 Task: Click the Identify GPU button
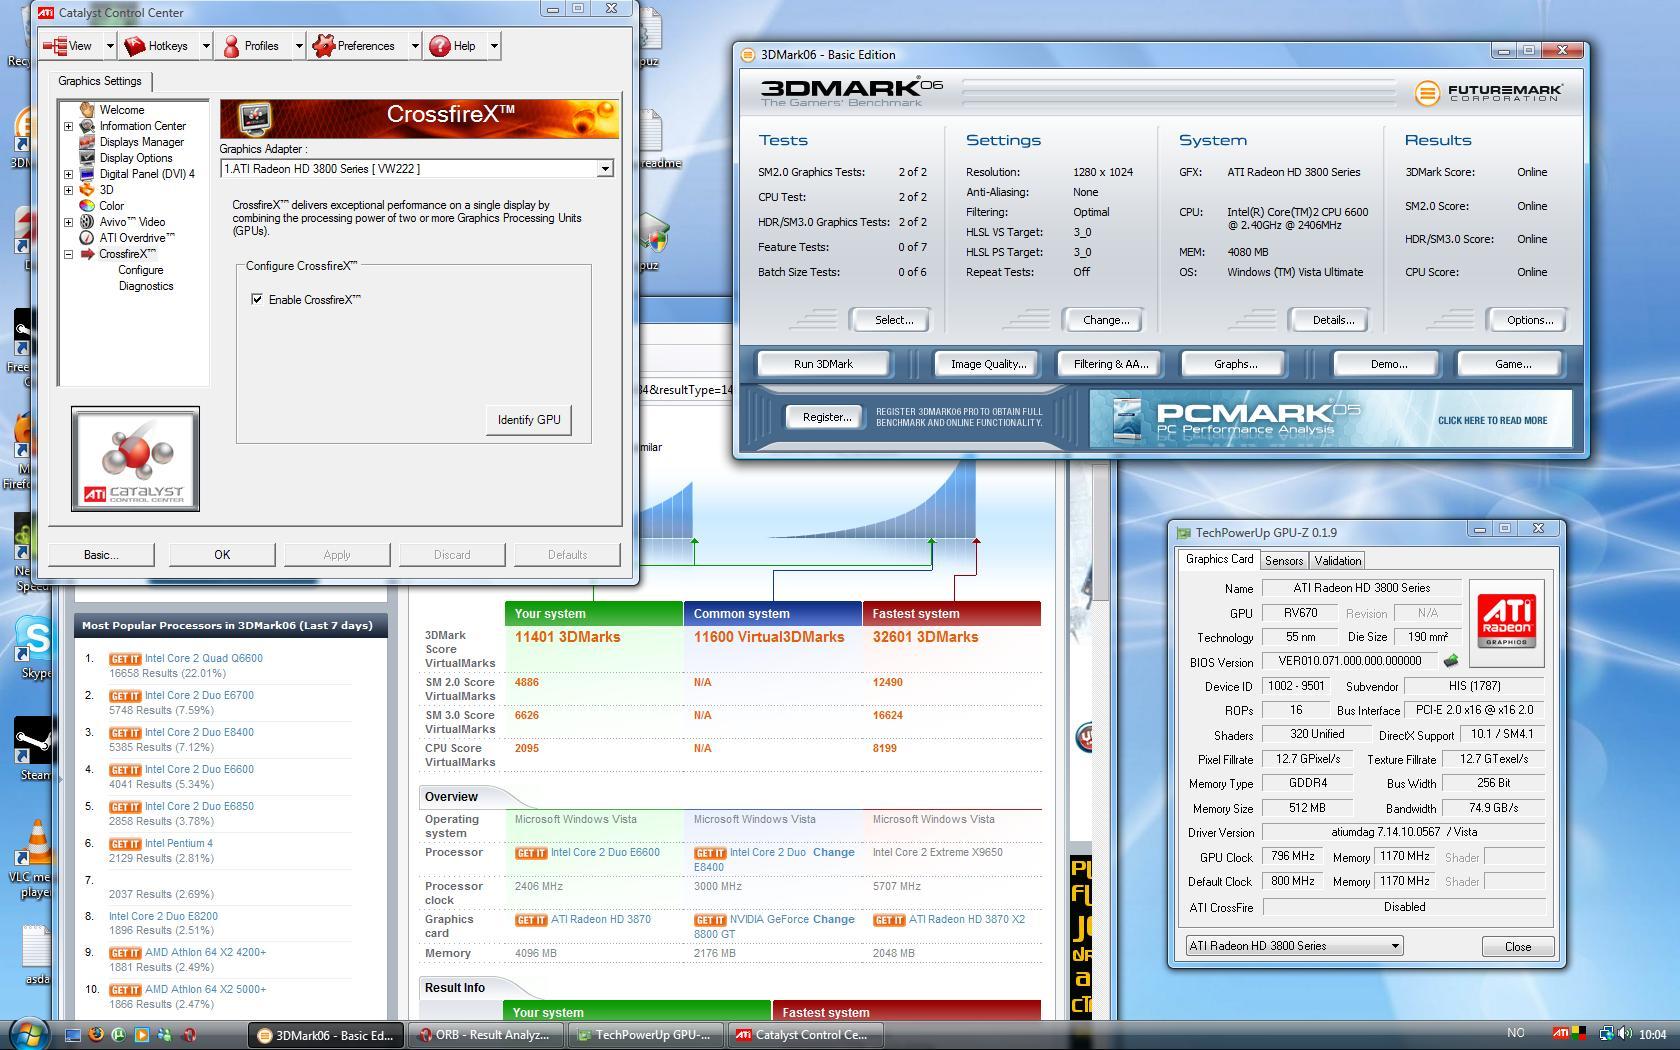click(x=529, y=420)
